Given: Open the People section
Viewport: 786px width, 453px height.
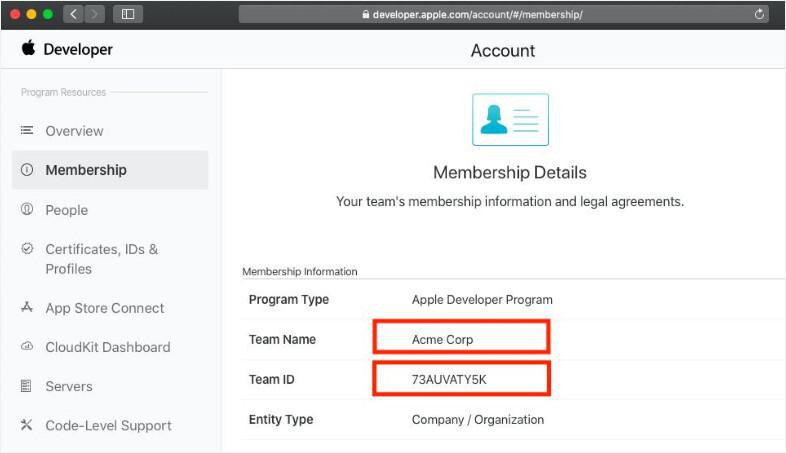Looking at the screenshot, I should tap(66, 210).
